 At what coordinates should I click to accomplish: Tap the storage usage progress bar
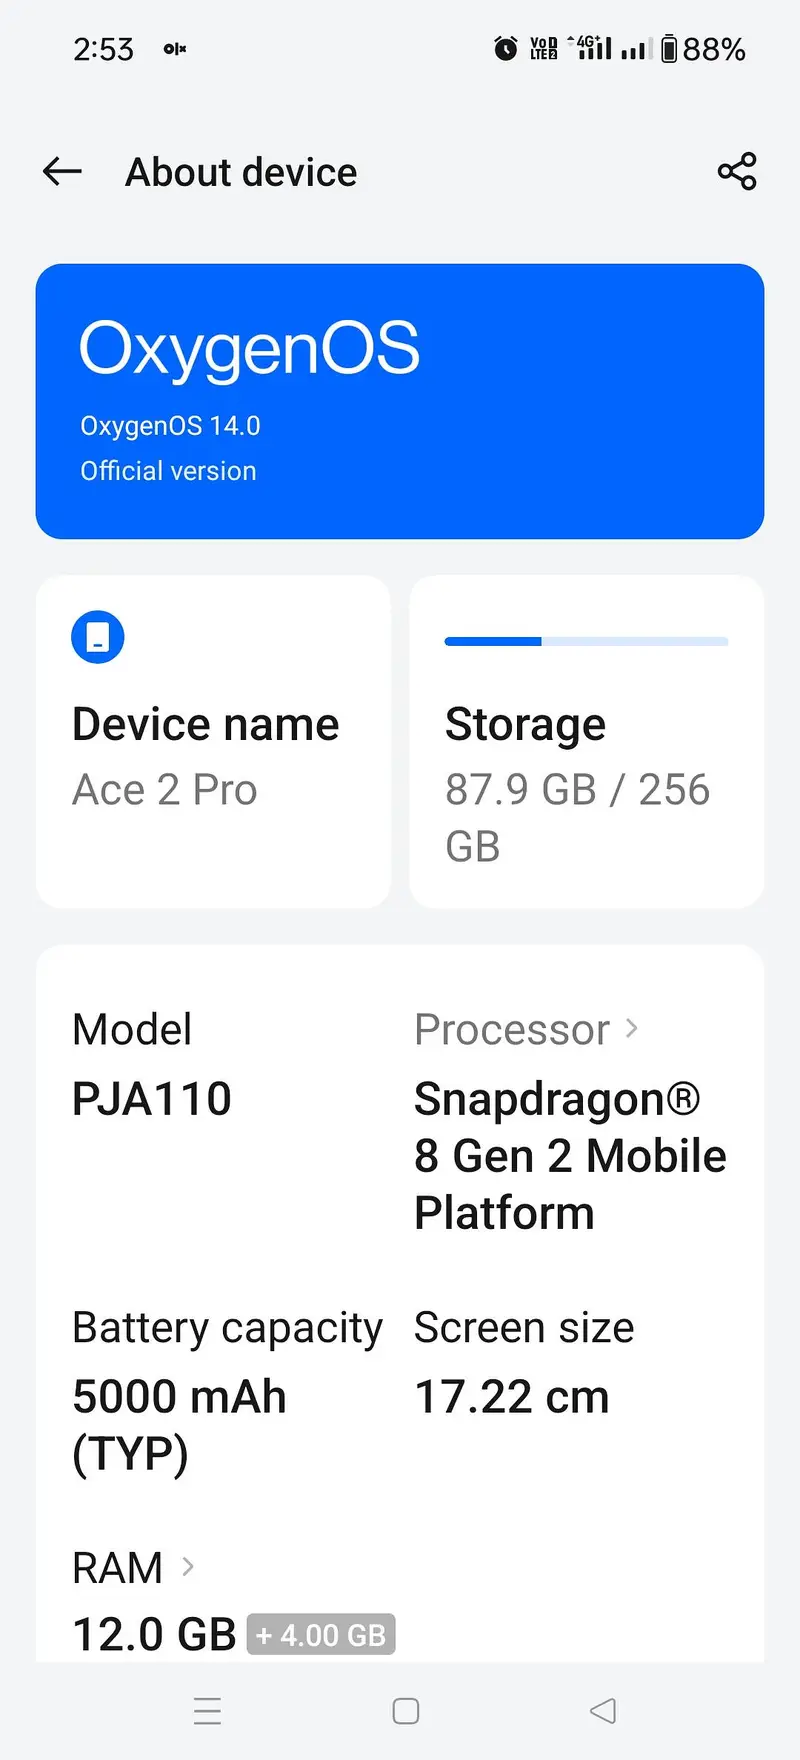click(x=587, y=641)
